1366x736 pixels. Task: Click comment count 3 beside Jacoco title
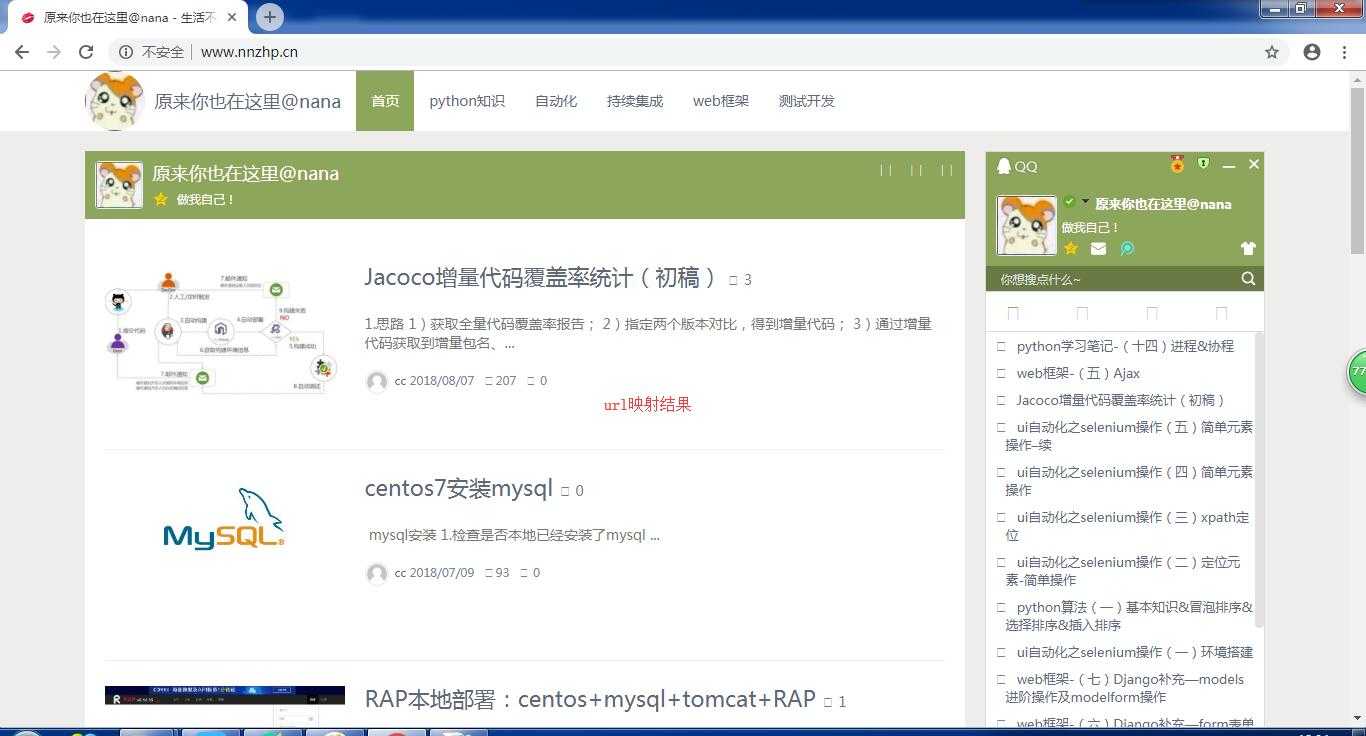coord(741,280)
